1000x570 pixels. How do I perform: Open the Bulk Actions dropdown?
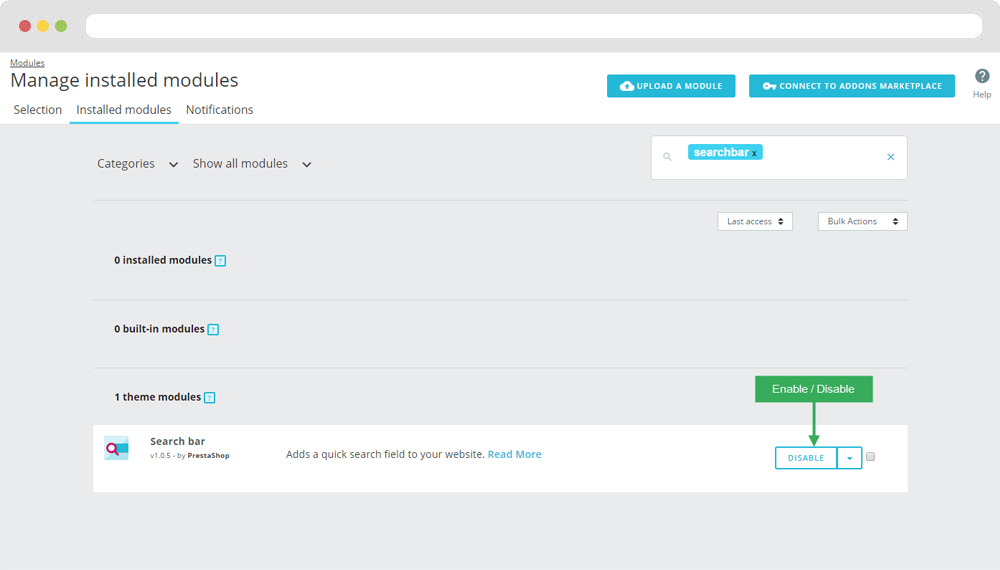(862, 221)
